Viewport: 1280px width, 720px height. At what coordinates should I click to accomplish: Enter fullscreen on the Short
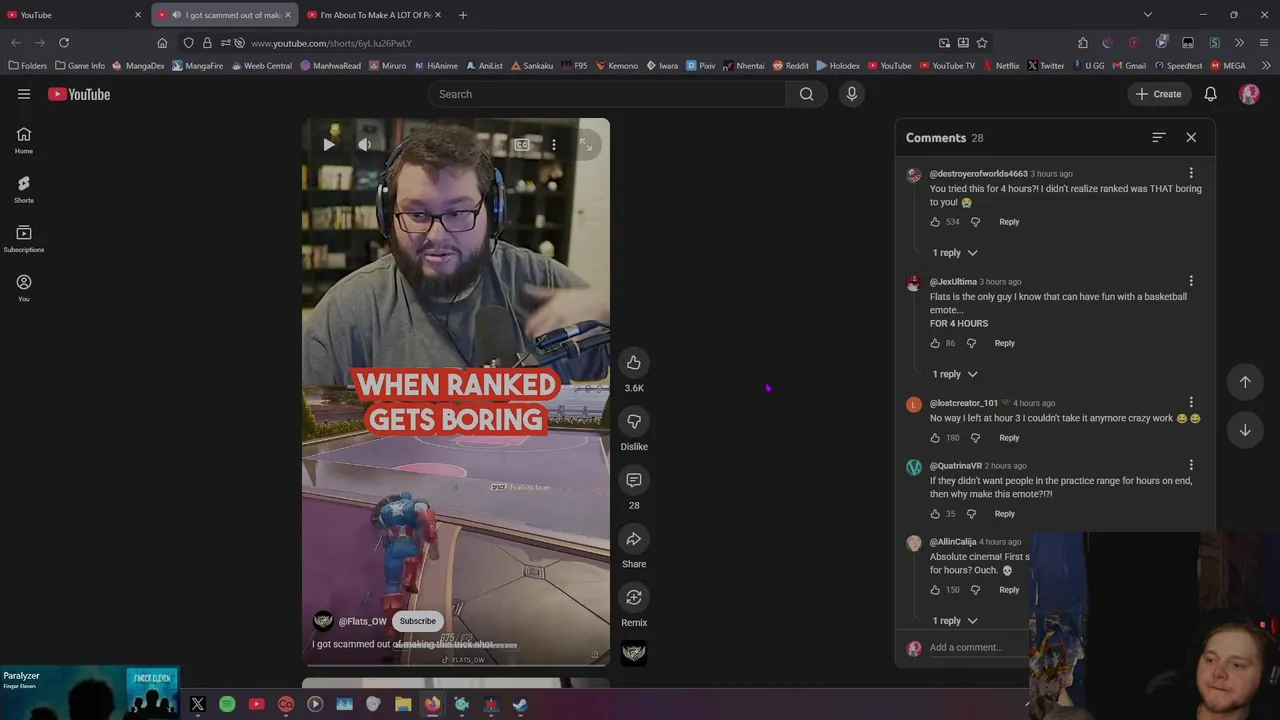tap(586, 145)
